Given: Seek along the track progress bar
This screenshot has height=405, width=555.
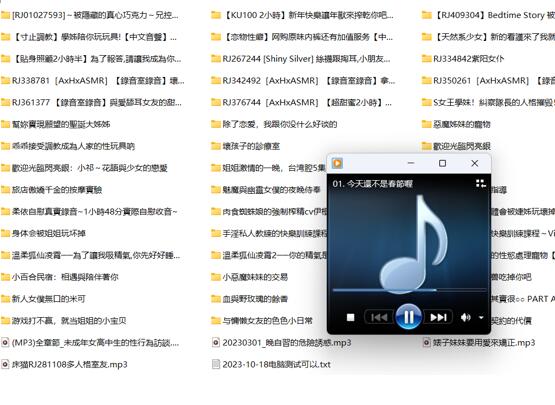Looking at the screenshot, I should pyautogui.click(x=409, y=290).
